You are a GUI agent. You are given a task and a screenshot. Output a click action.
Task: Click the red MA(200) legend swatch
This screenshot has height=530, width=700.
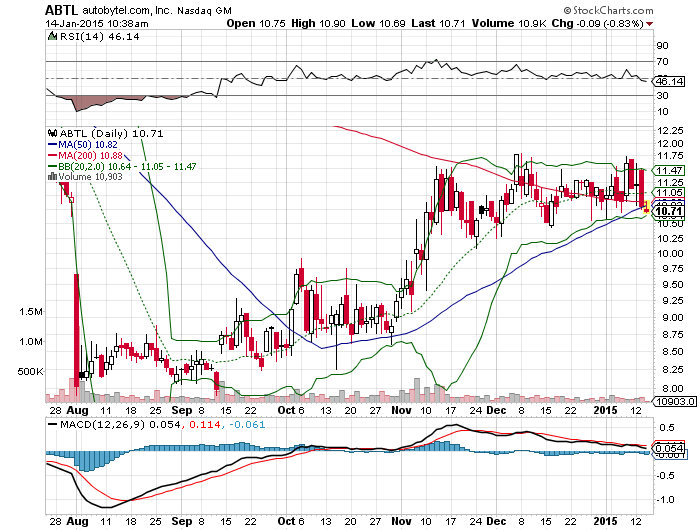[53, 155]
